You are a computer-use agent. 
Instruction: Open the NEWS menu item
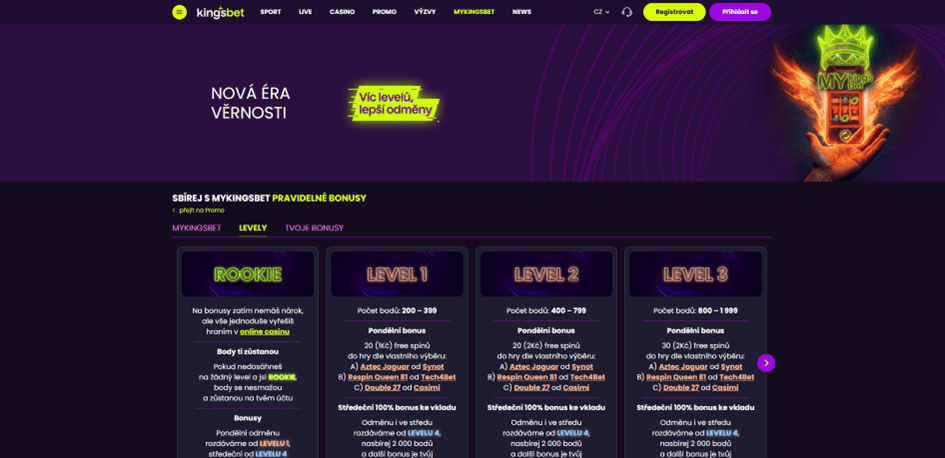[522, 12]
